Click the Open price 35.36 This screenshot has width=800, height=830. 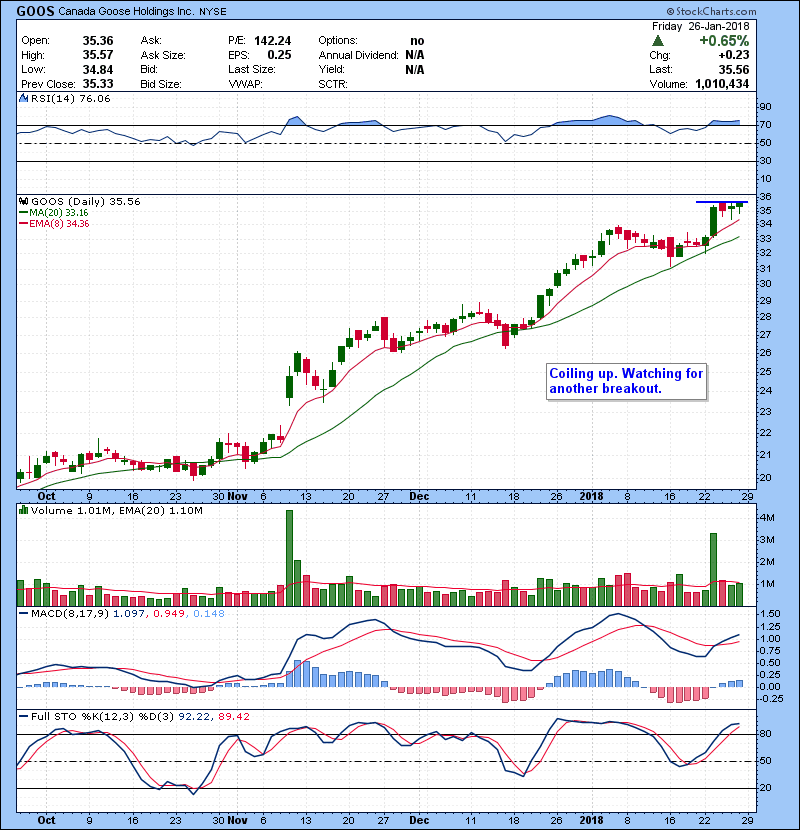98,41
